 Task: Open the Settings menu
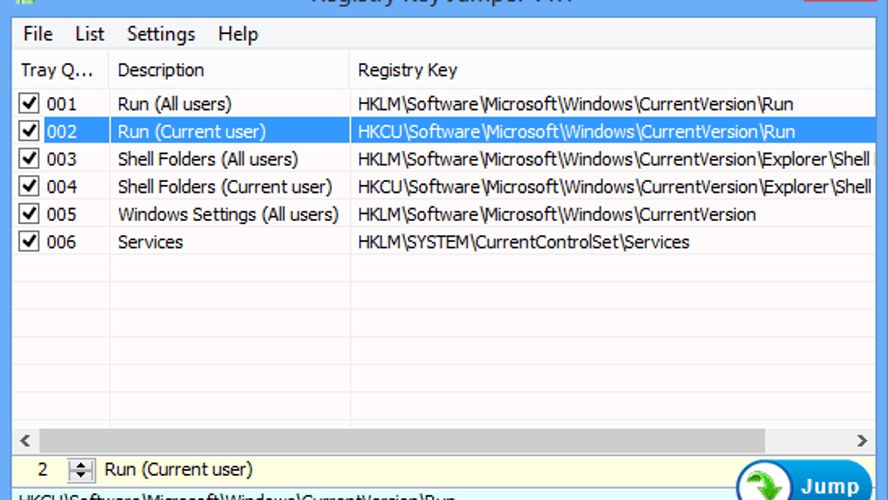(x=160, y=34)
